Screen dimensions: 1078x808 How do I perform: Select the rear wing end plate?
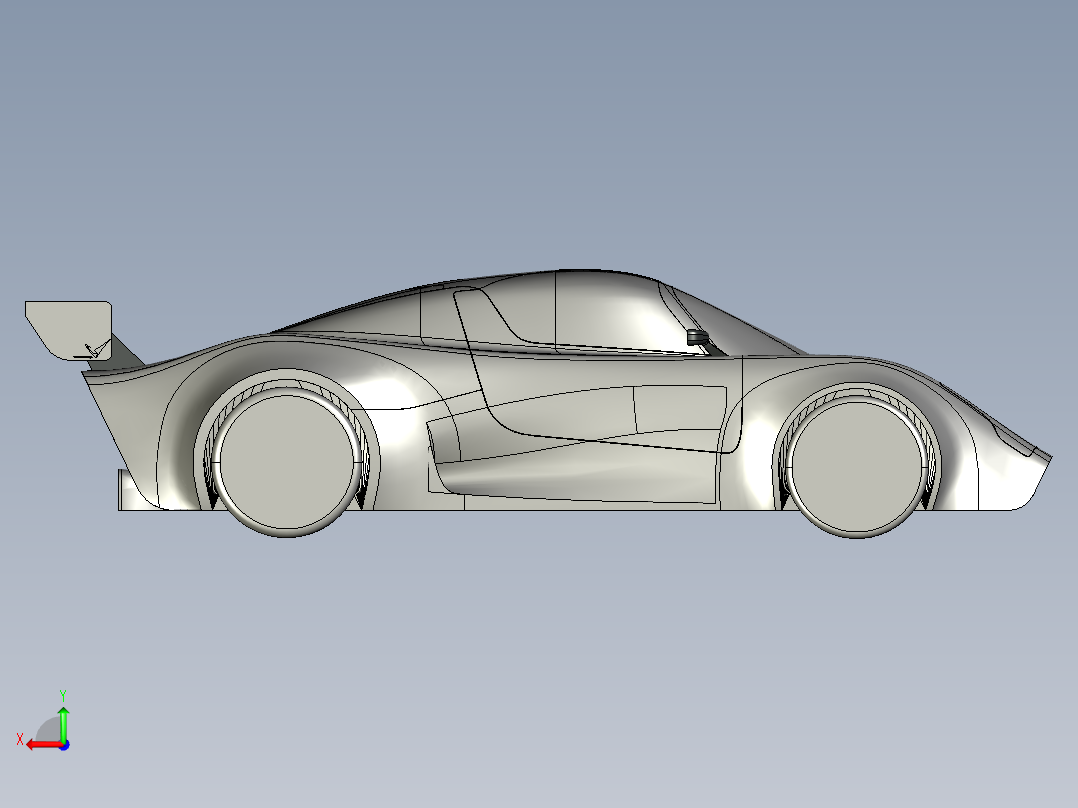pyautogui.click(x=69, y=329)
